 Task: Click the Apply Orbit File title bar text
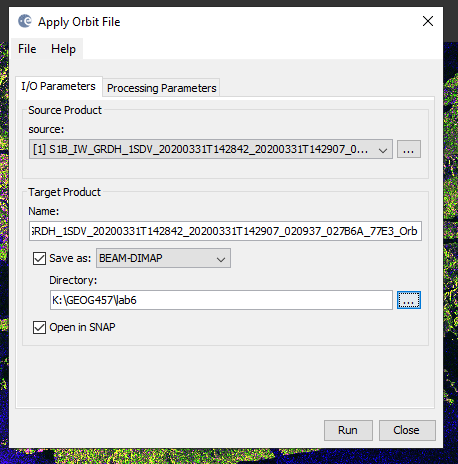[x=79, y=22]
